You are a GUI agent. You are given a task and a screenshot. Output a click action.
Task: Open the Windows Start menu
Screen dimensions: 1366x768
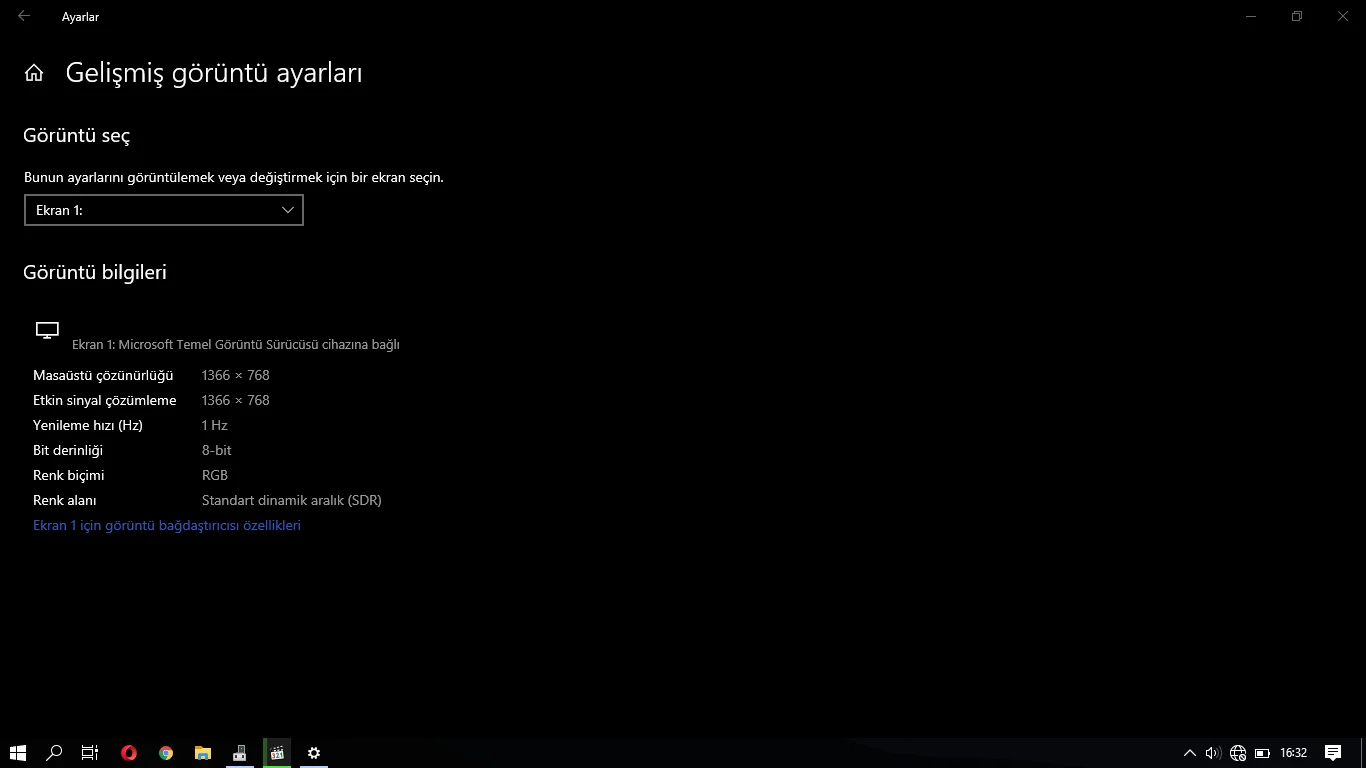[17, 753]
